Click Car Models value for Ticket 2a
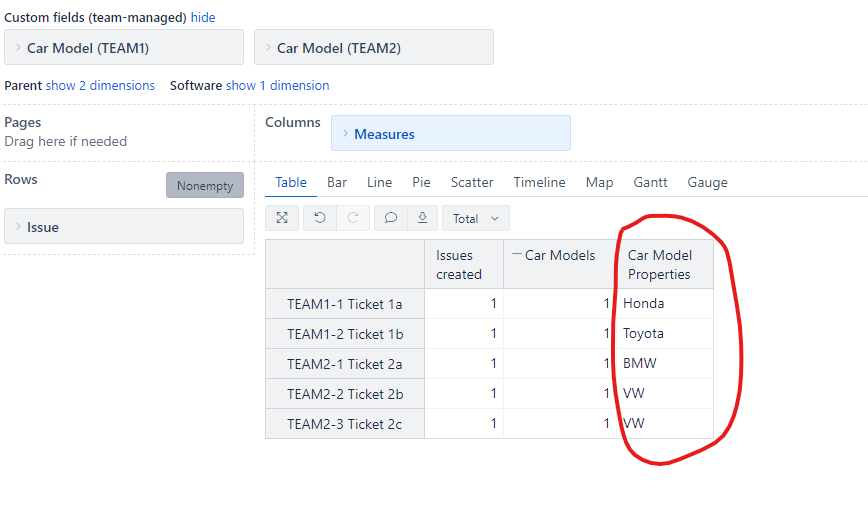The height and width of the screenshot is (506, 868). pyautogui.click(x=560, y=363)
